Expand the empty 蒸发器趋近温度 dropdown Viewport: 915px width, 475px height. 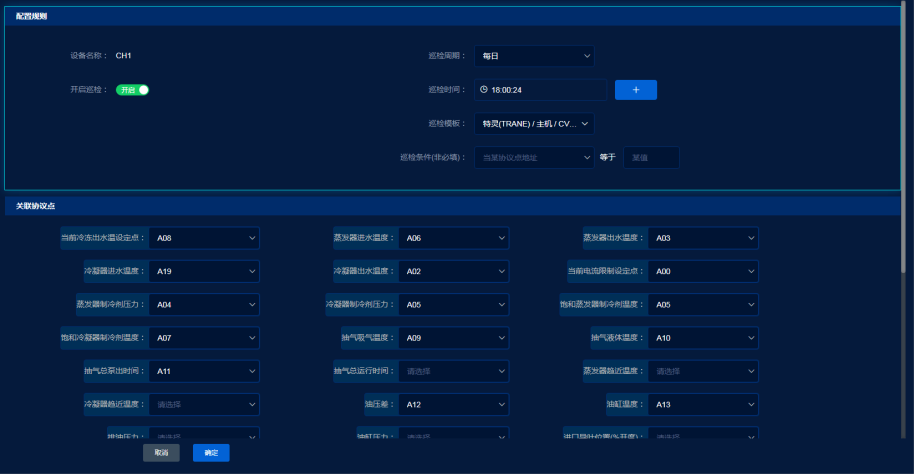coord(702,371)
